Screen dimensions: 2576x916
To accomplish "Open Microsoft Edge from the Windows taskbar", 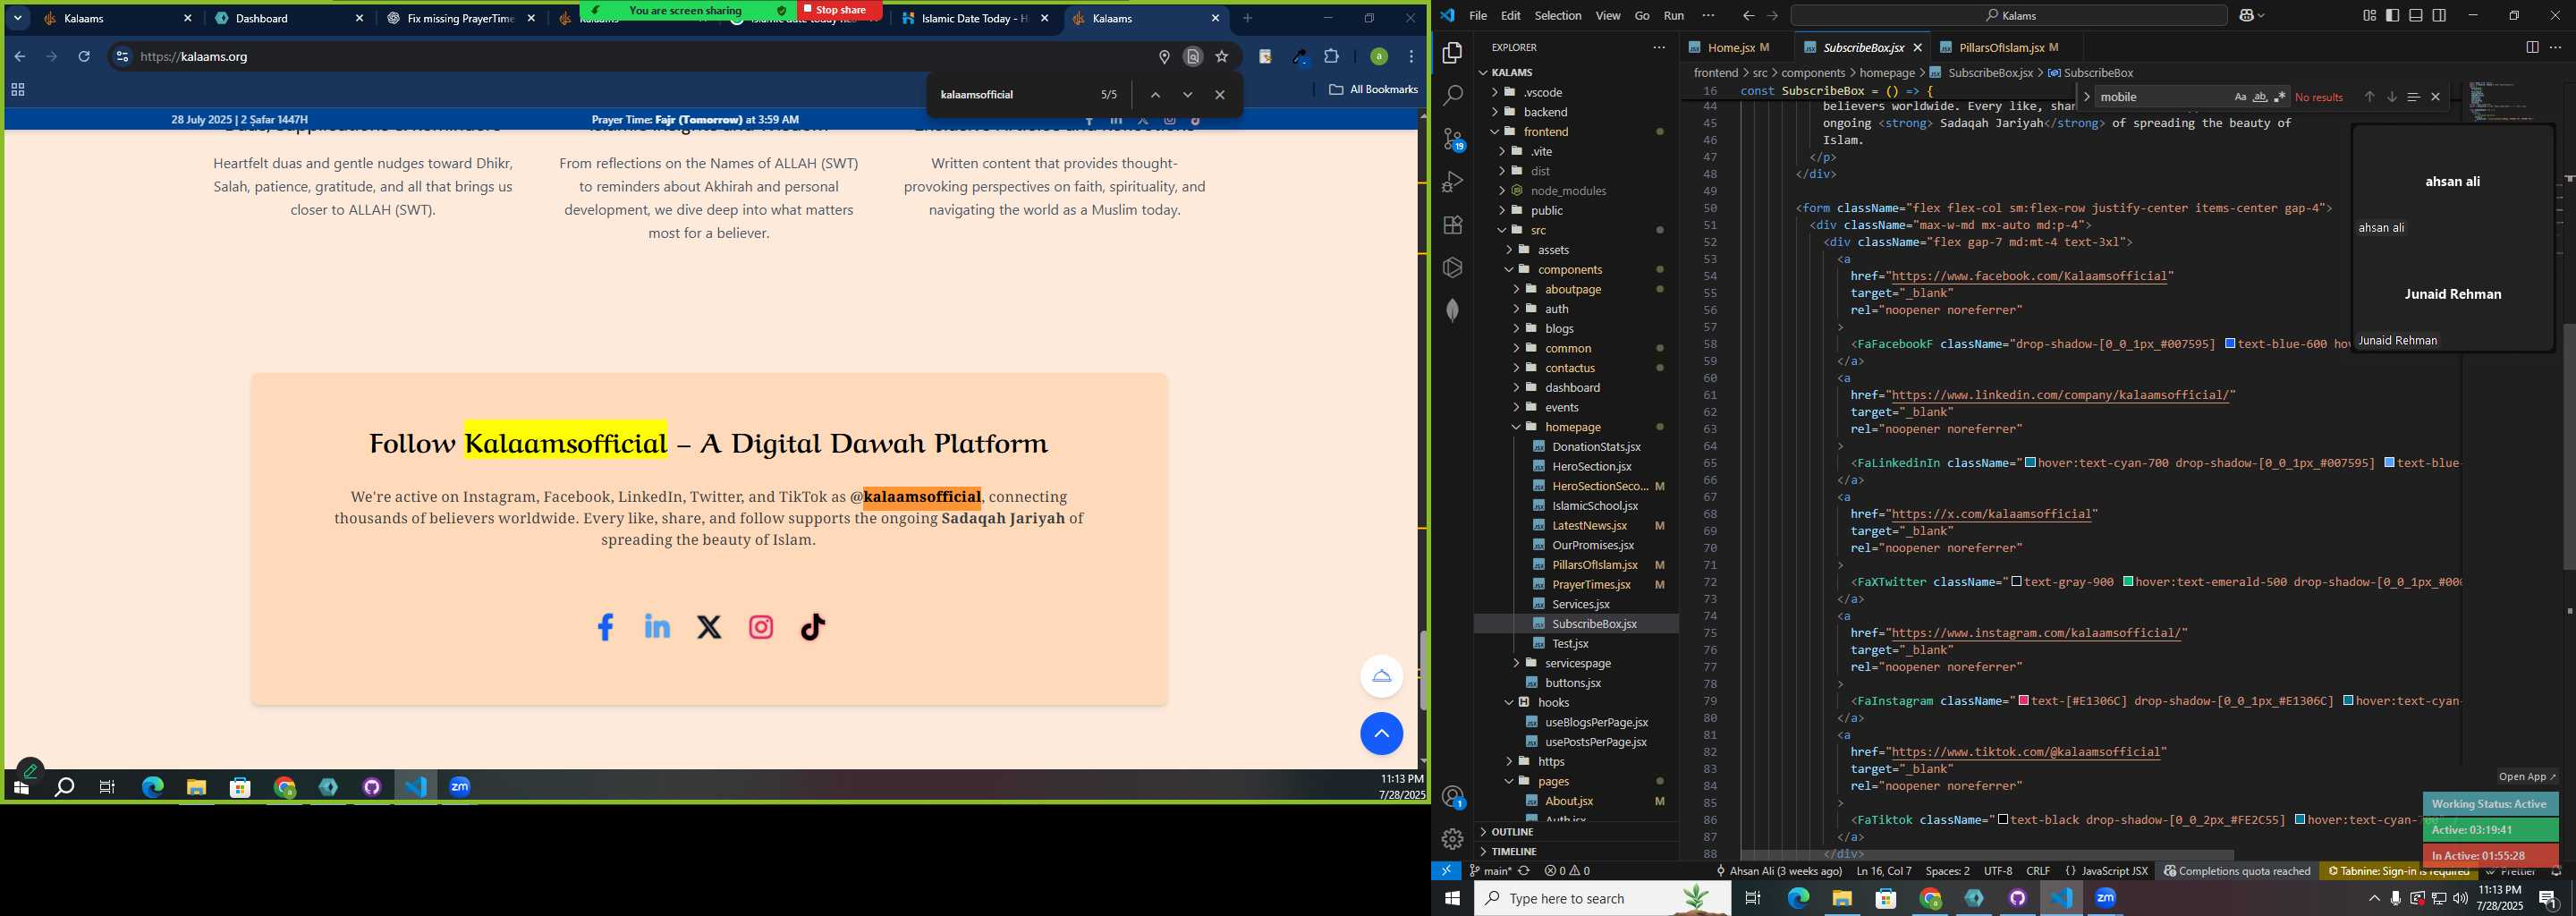I will pos(1798,898).
